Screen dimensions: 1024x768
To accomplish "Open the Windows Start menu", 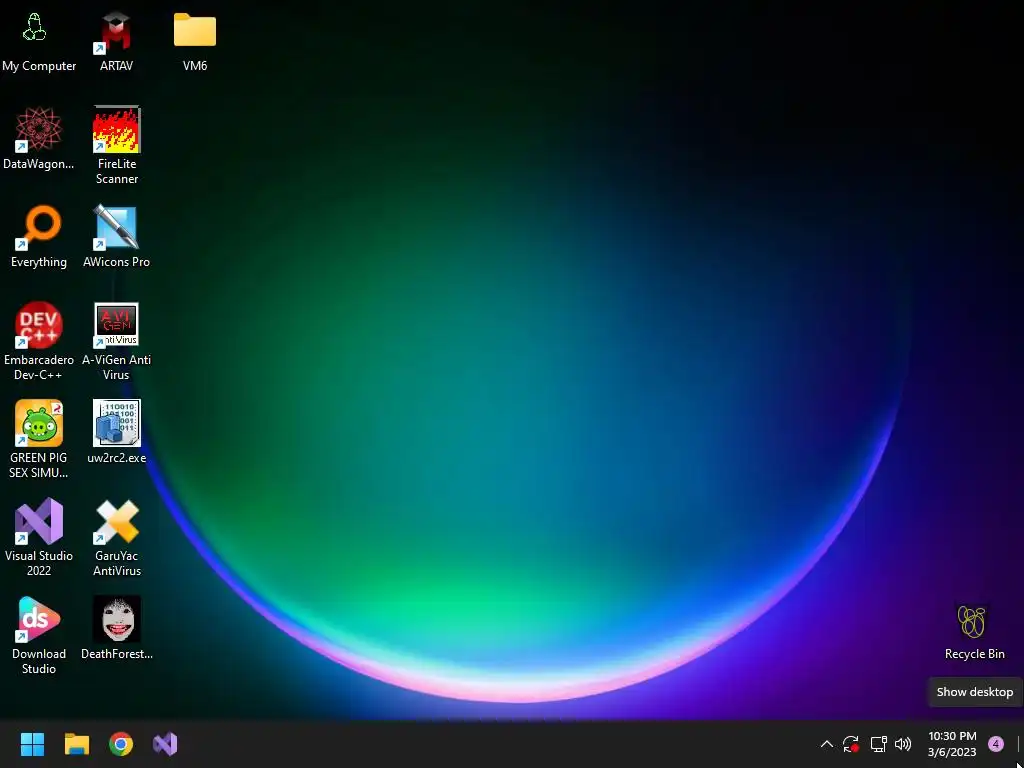I will [32, 744].
